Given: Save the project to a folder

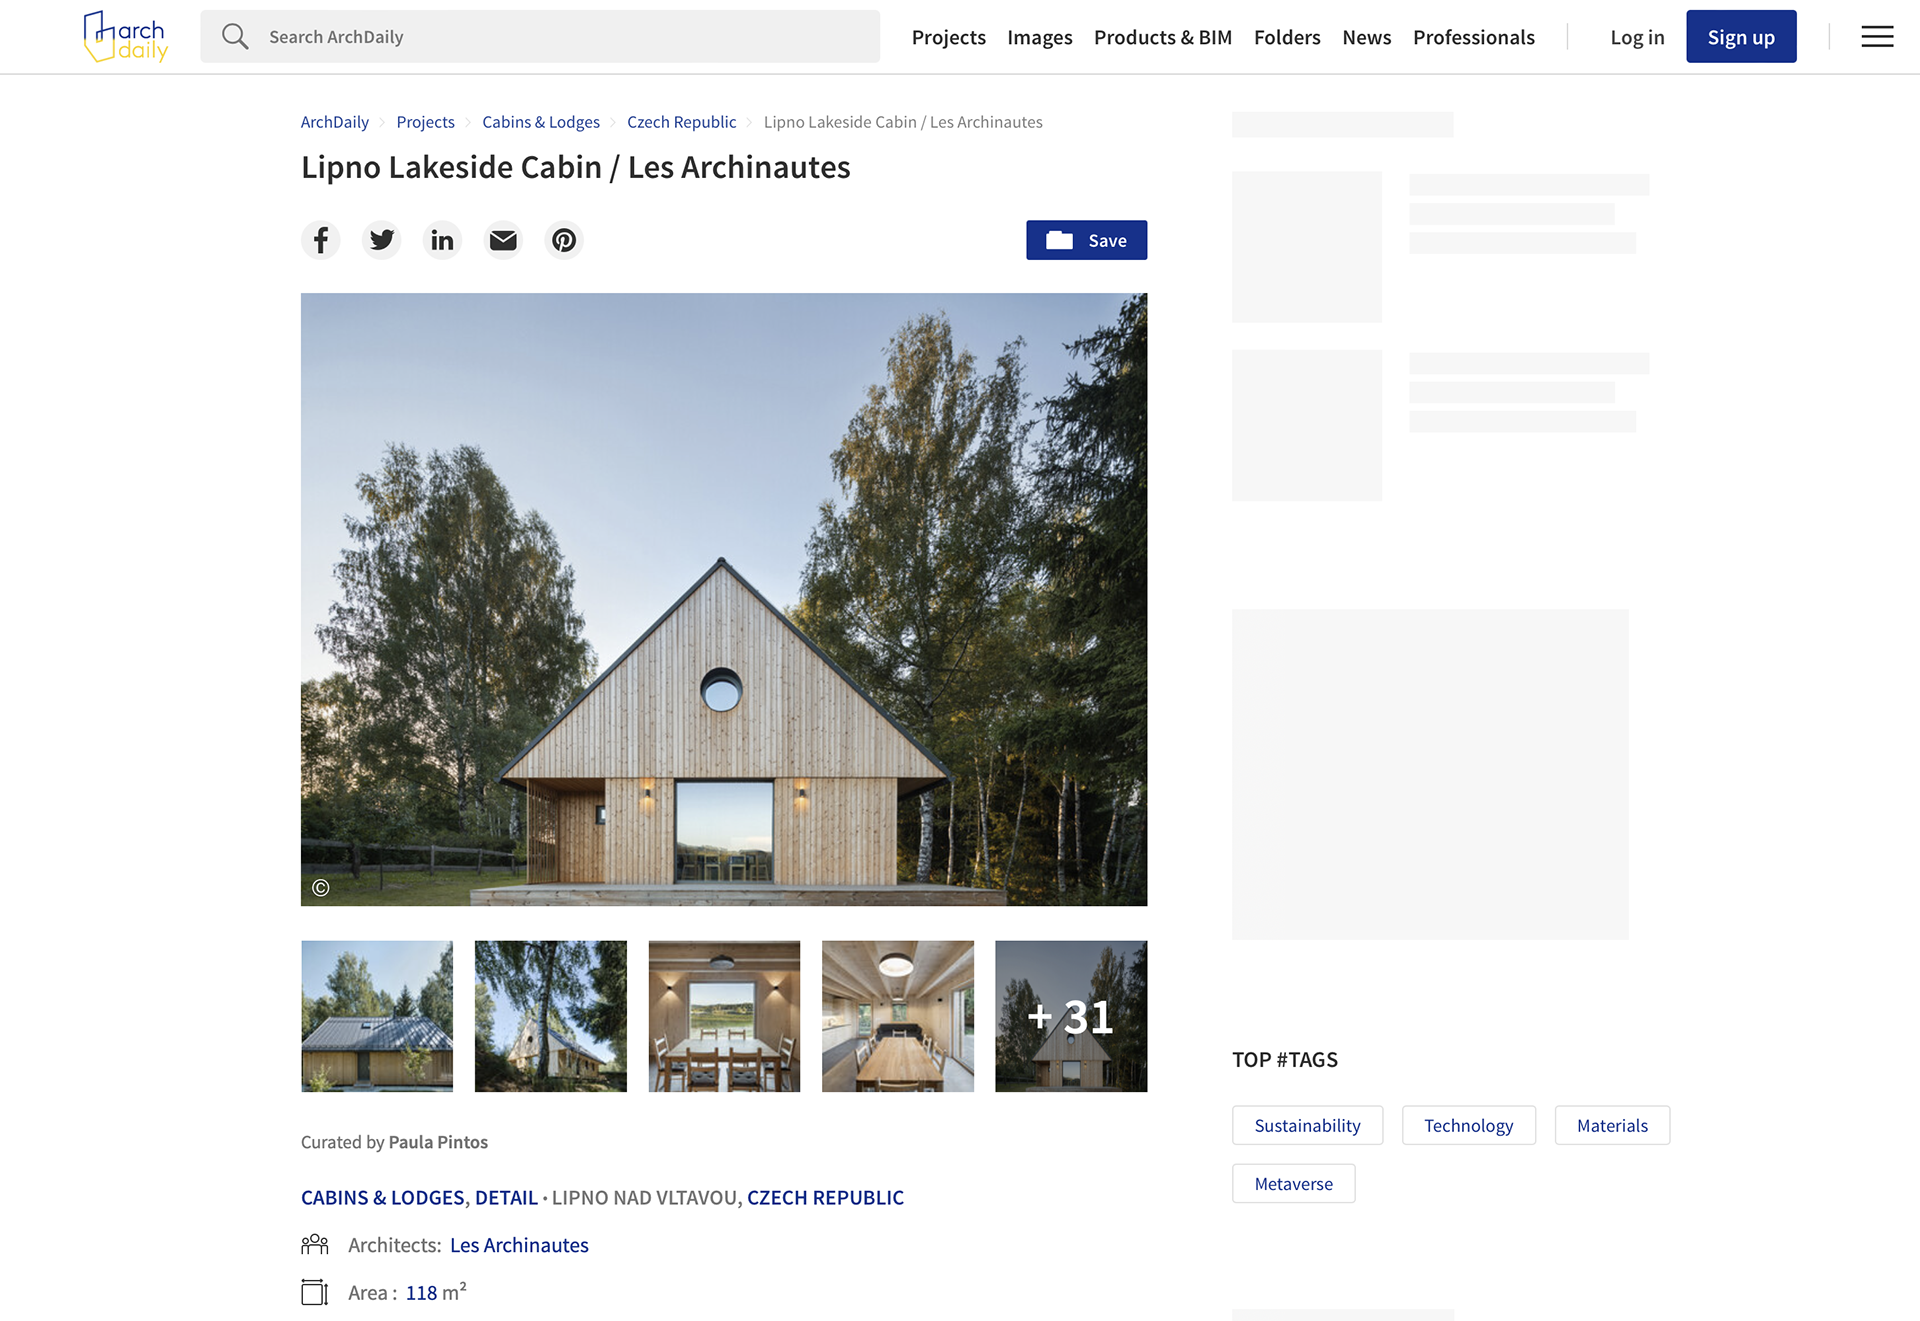Looking at the screenshot, I should pos(1086,240).
